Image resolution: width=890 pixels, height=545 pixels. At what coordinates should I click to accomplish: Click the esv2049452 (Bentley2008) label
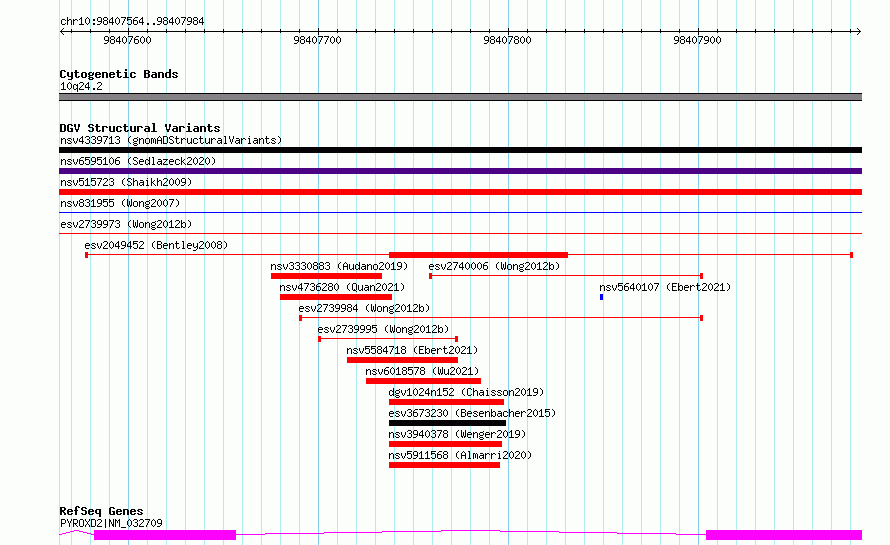(156, 245)
